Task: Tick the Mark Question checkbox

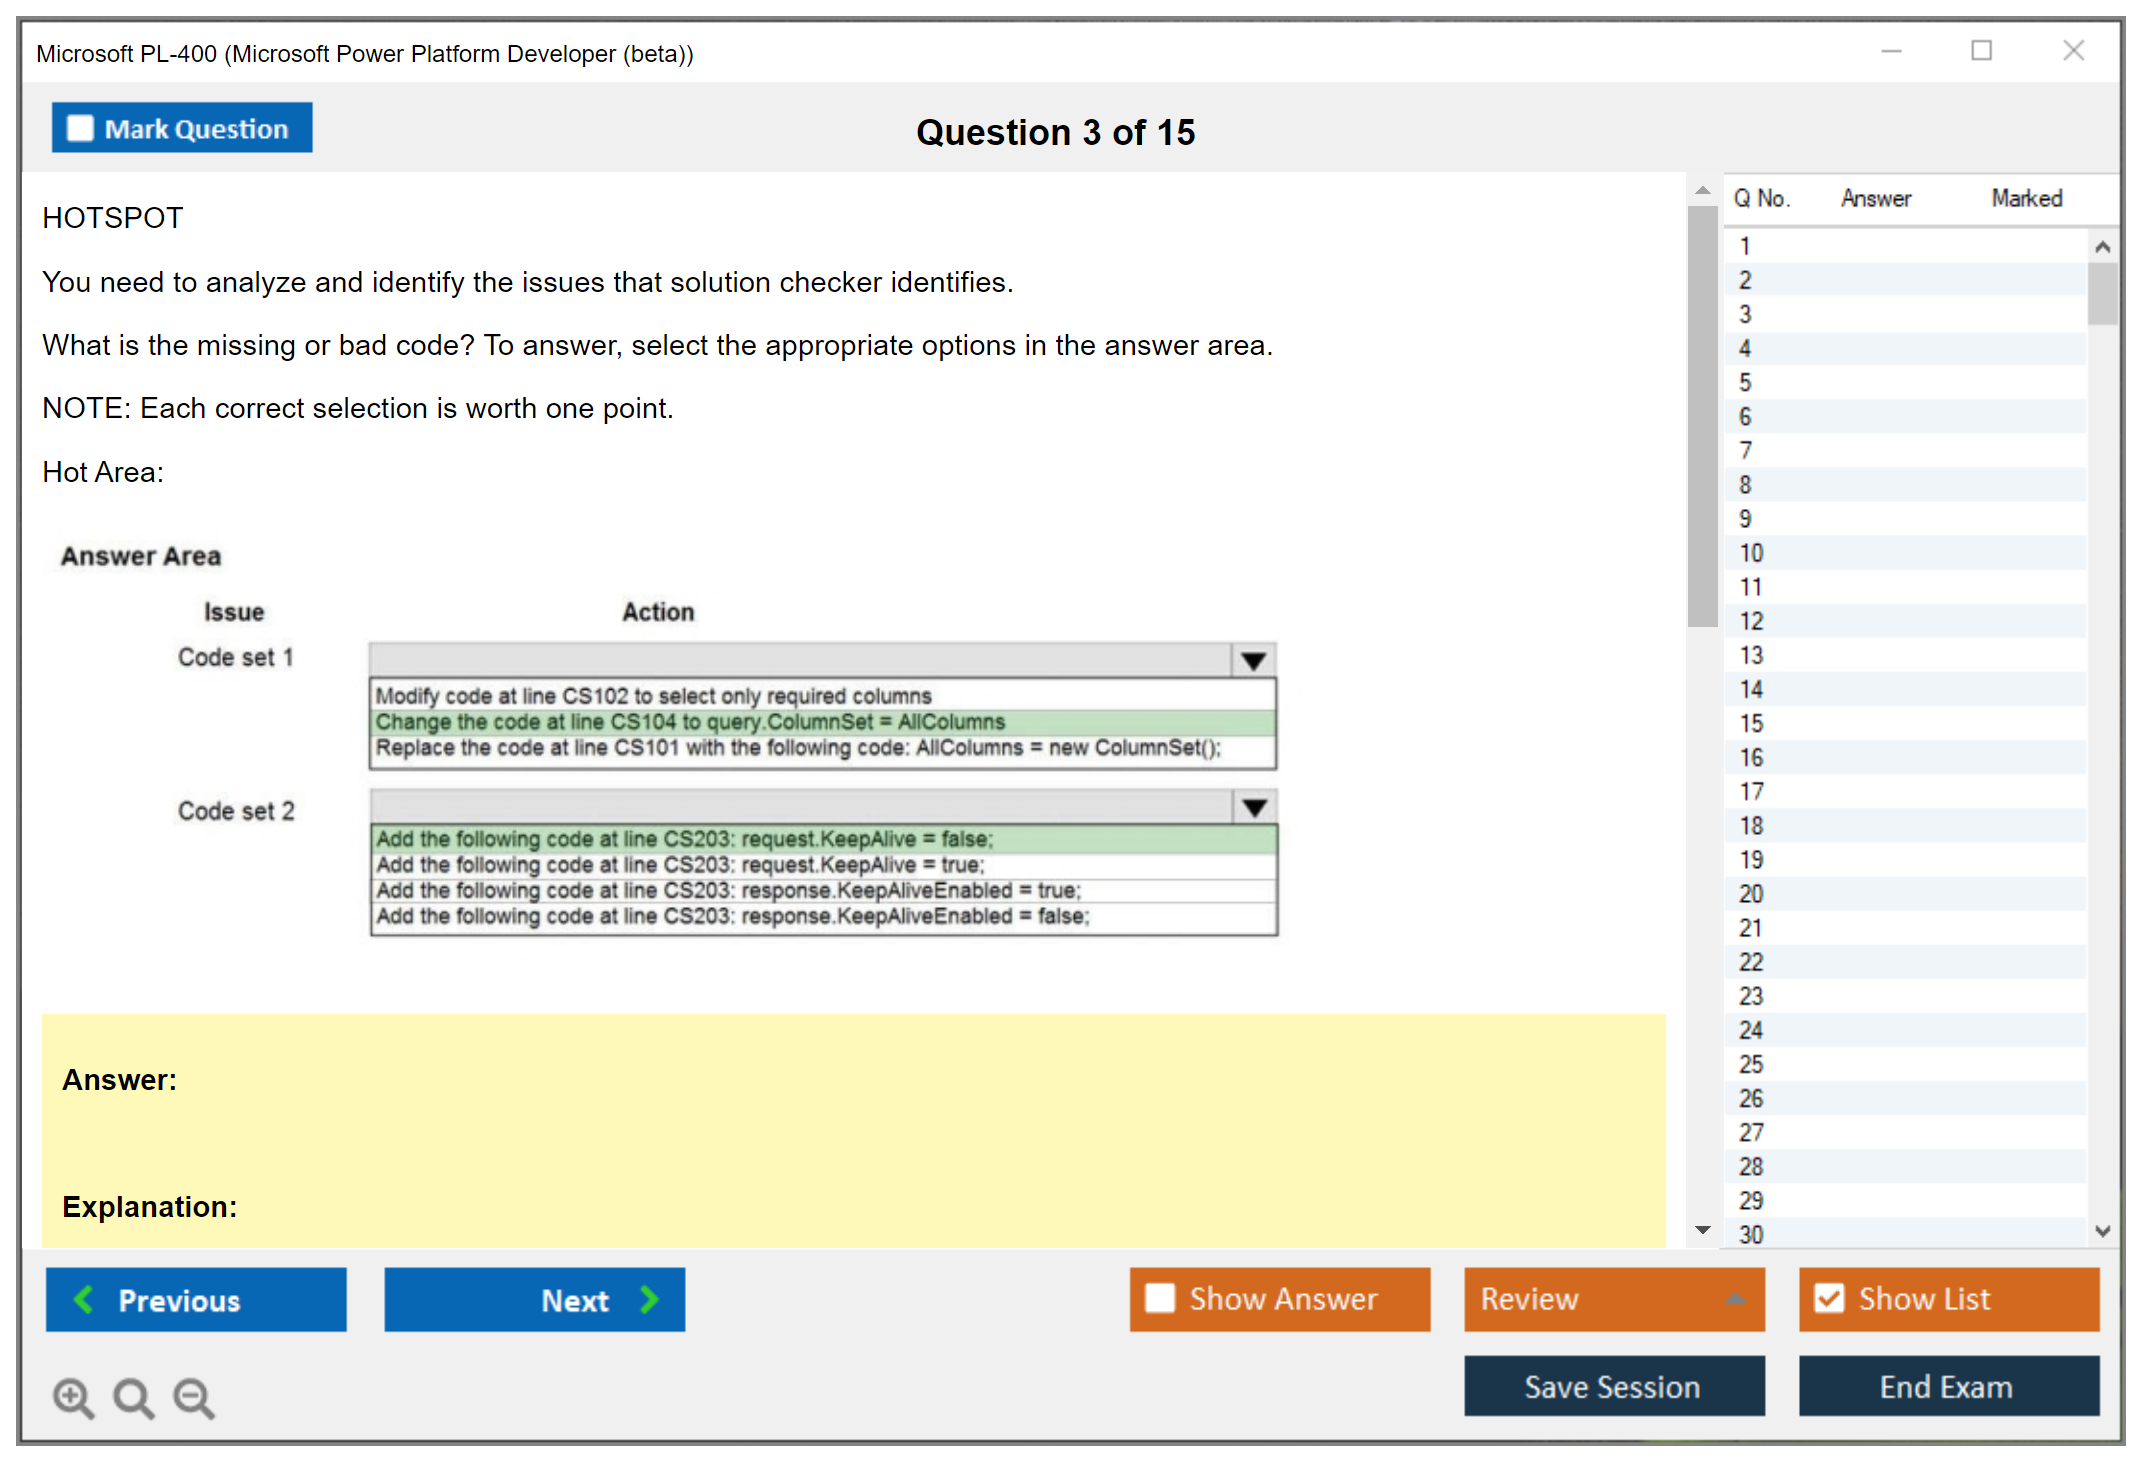Action: 80,129
